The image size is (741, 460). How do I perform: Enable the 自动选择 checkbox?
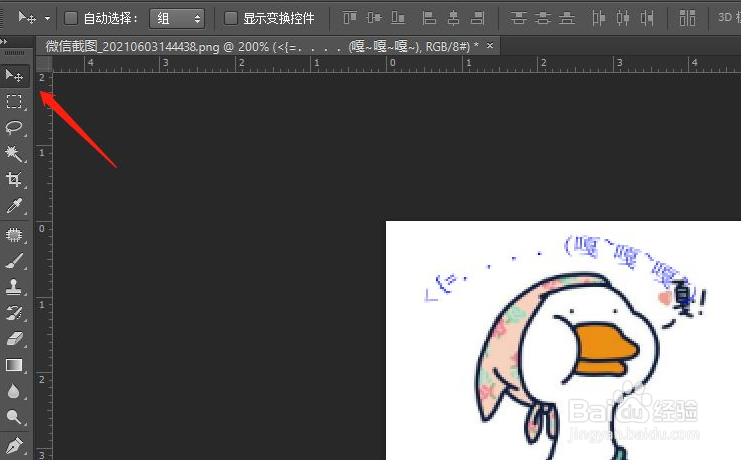(71, 18)
